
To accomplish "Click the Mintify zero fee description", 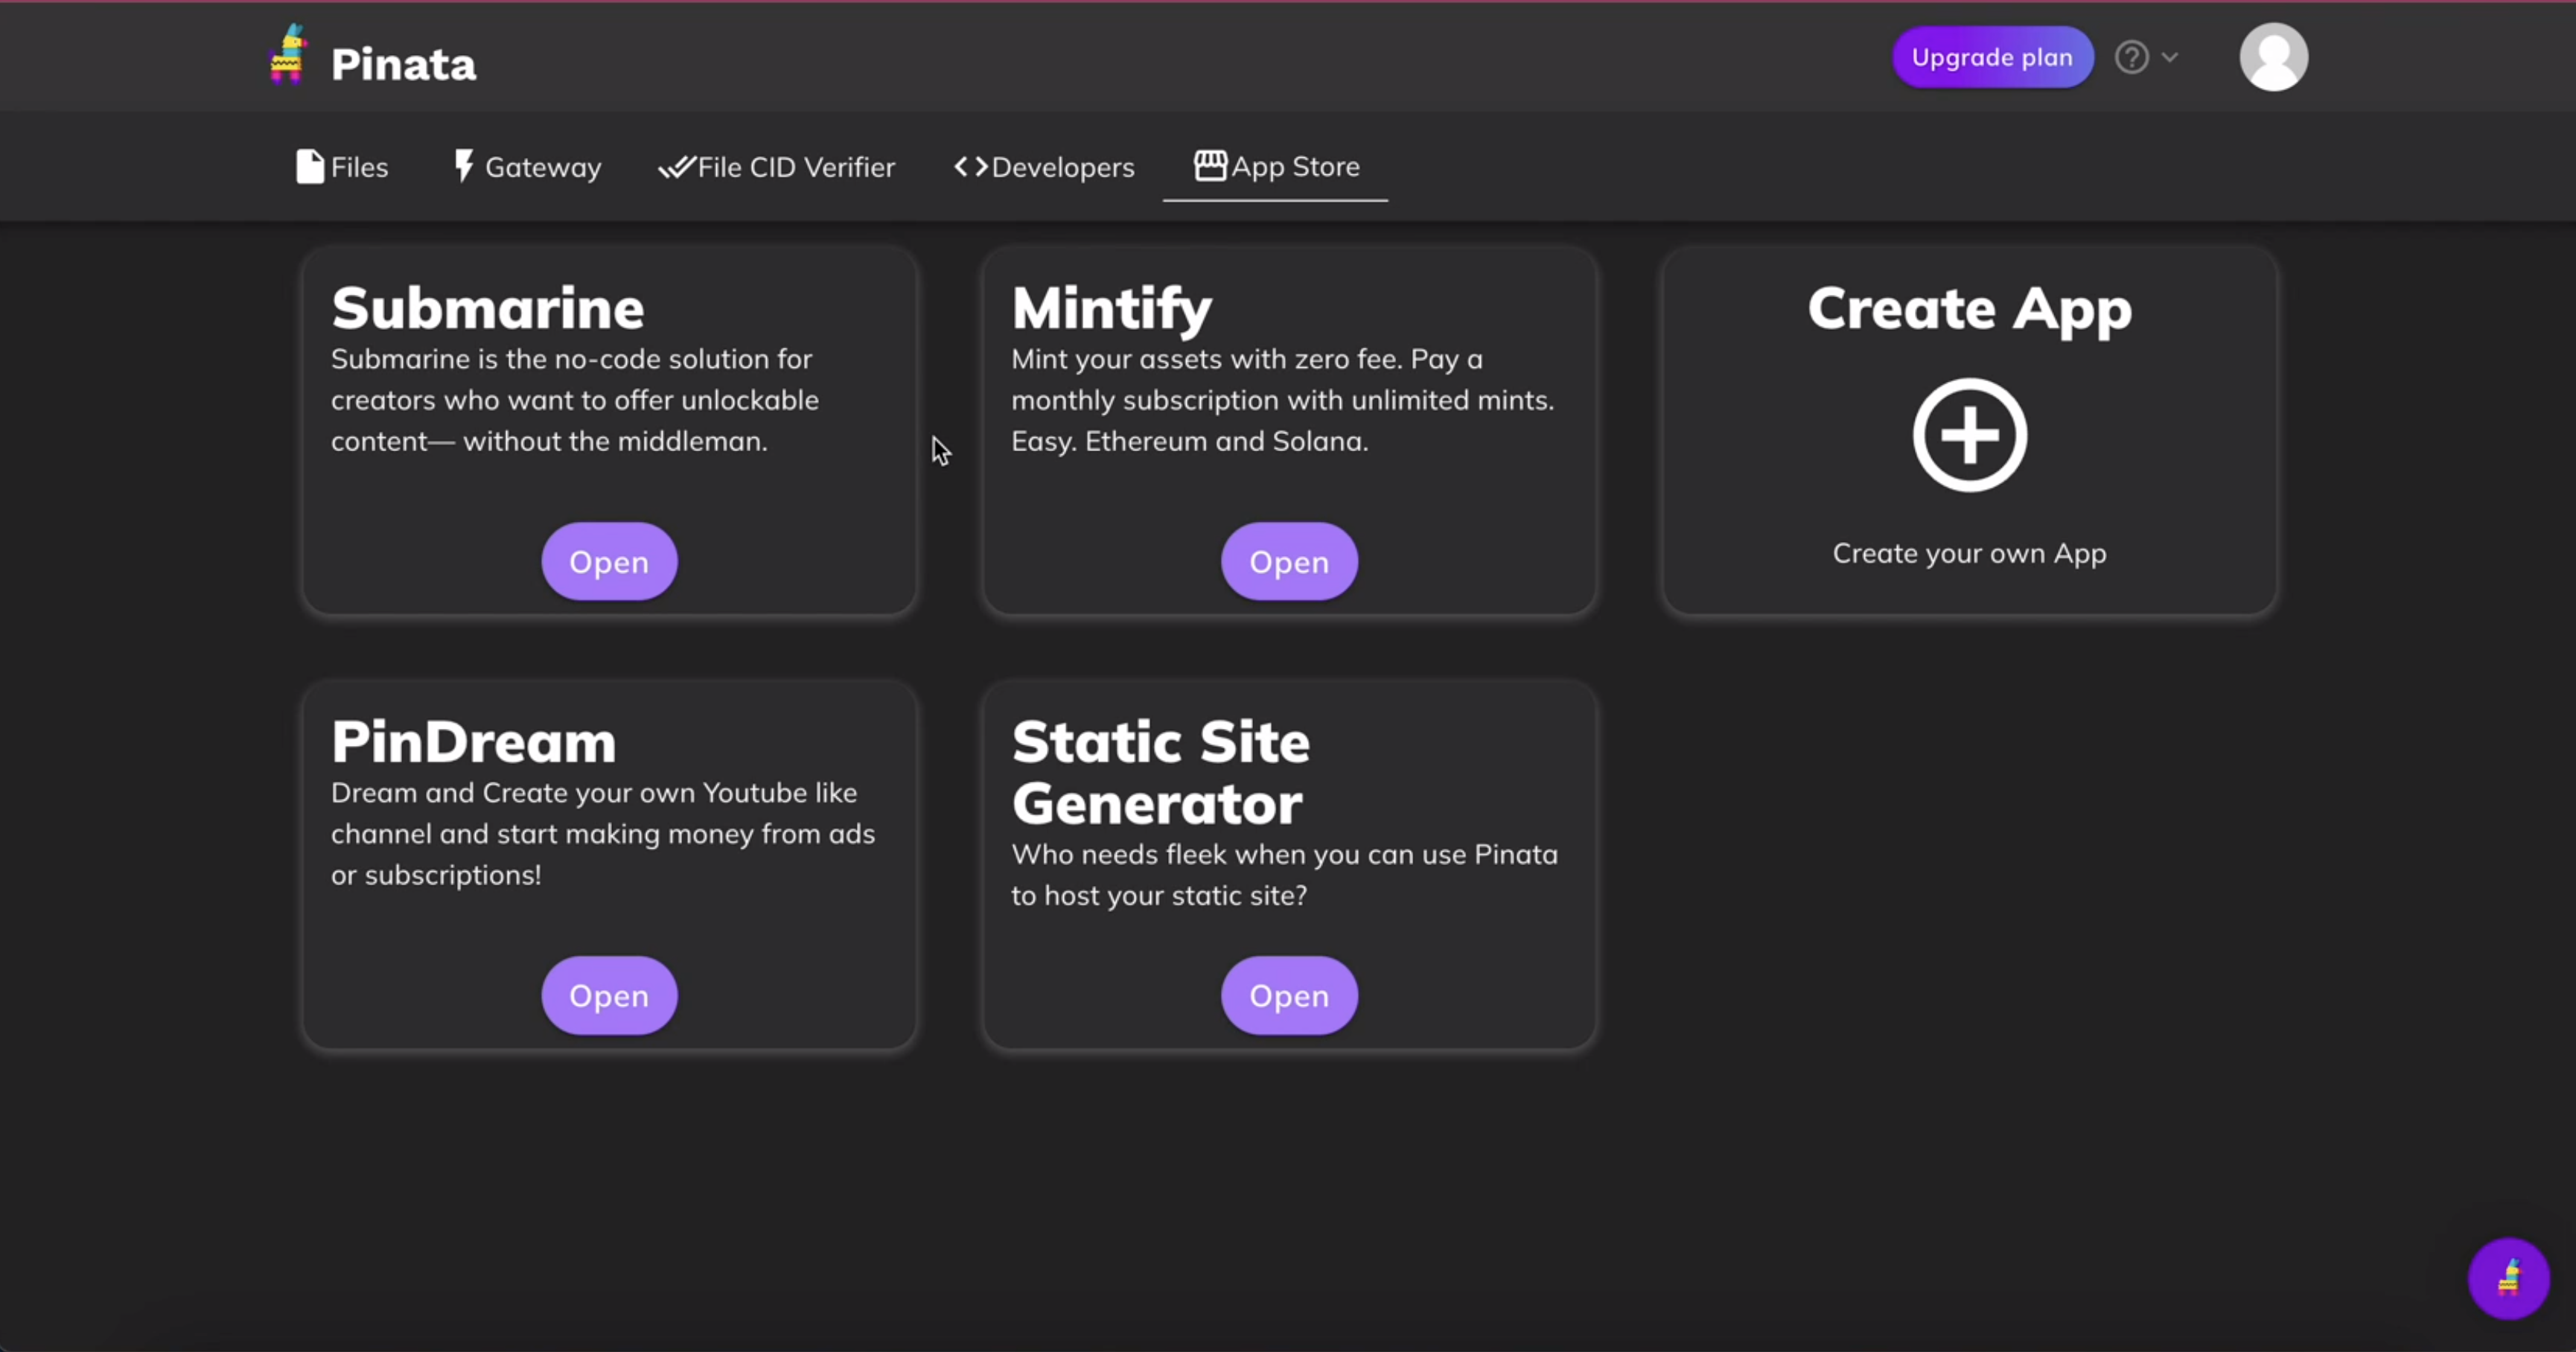I will coord(1283,400).
